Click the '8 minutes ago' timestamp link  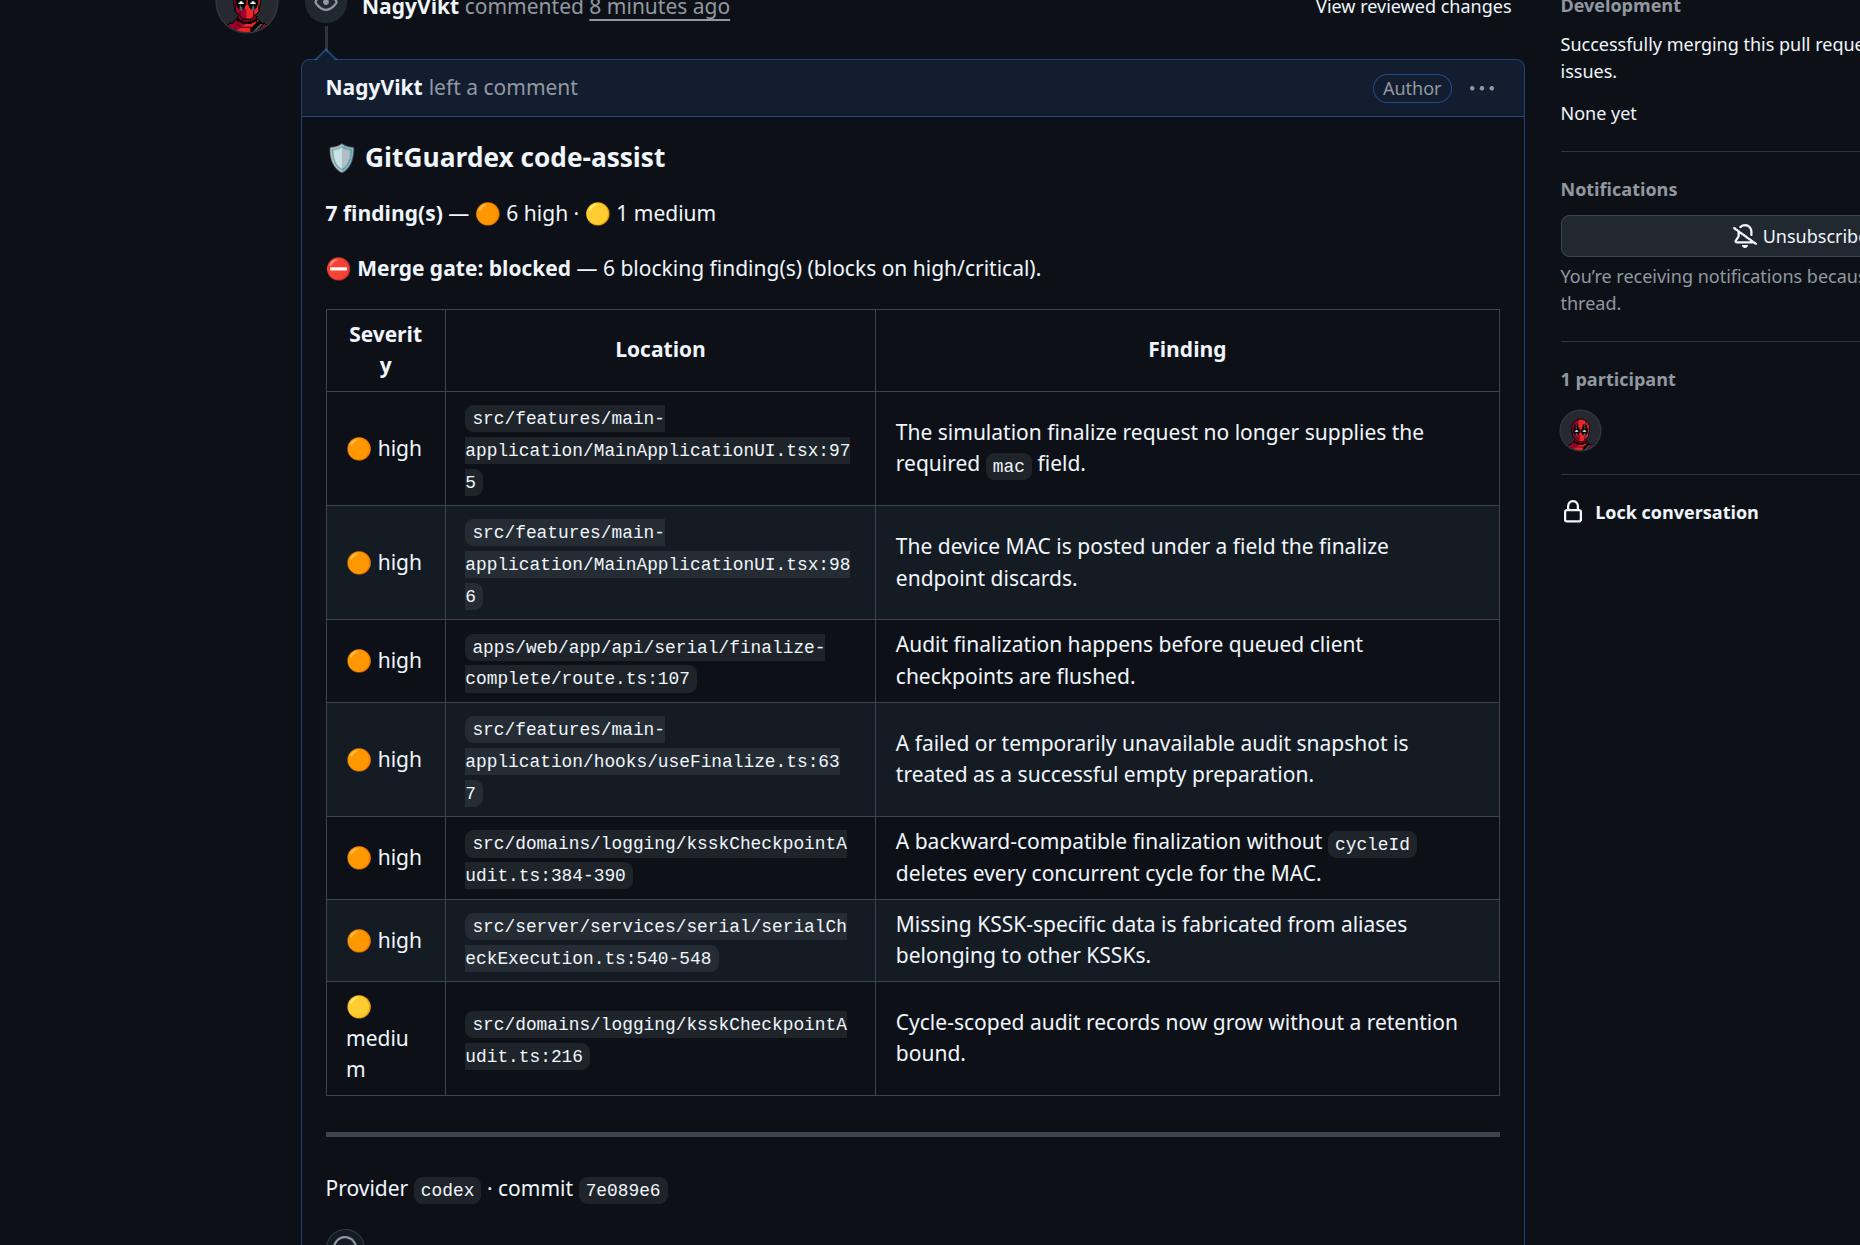659,8
